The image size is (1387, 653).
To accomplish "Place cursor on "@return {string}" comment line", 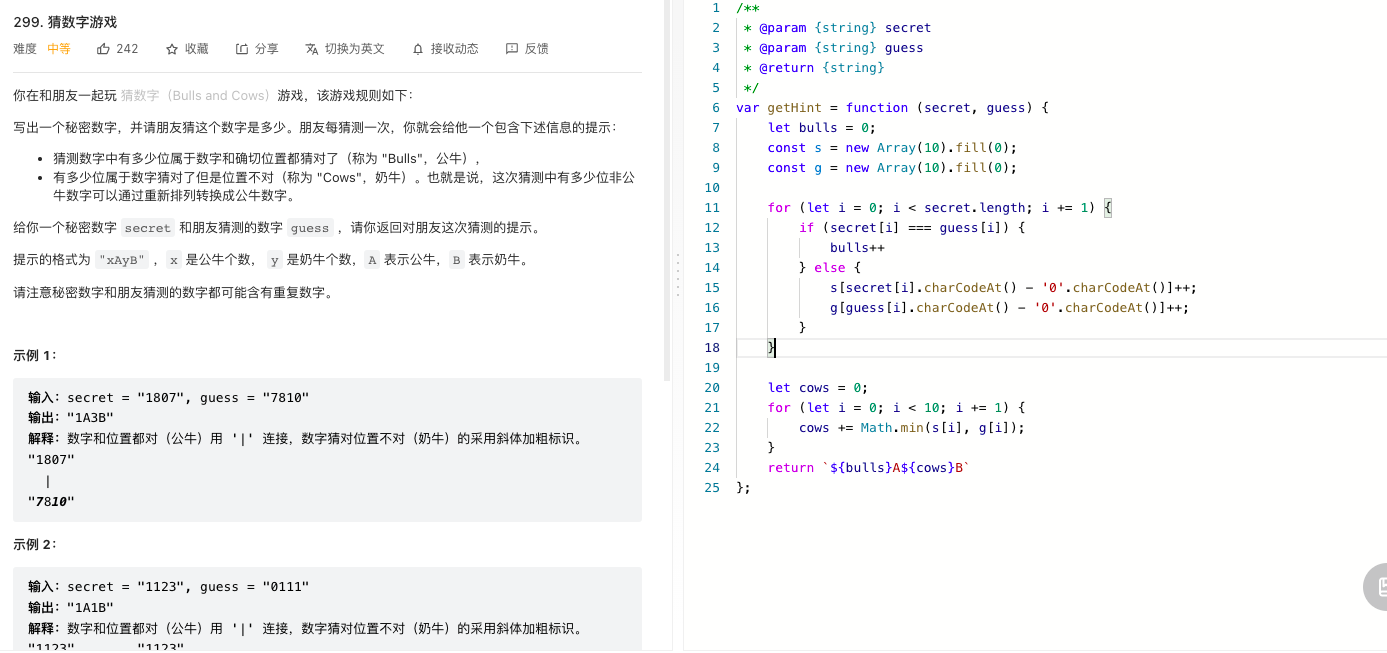I will click(814, 68).
